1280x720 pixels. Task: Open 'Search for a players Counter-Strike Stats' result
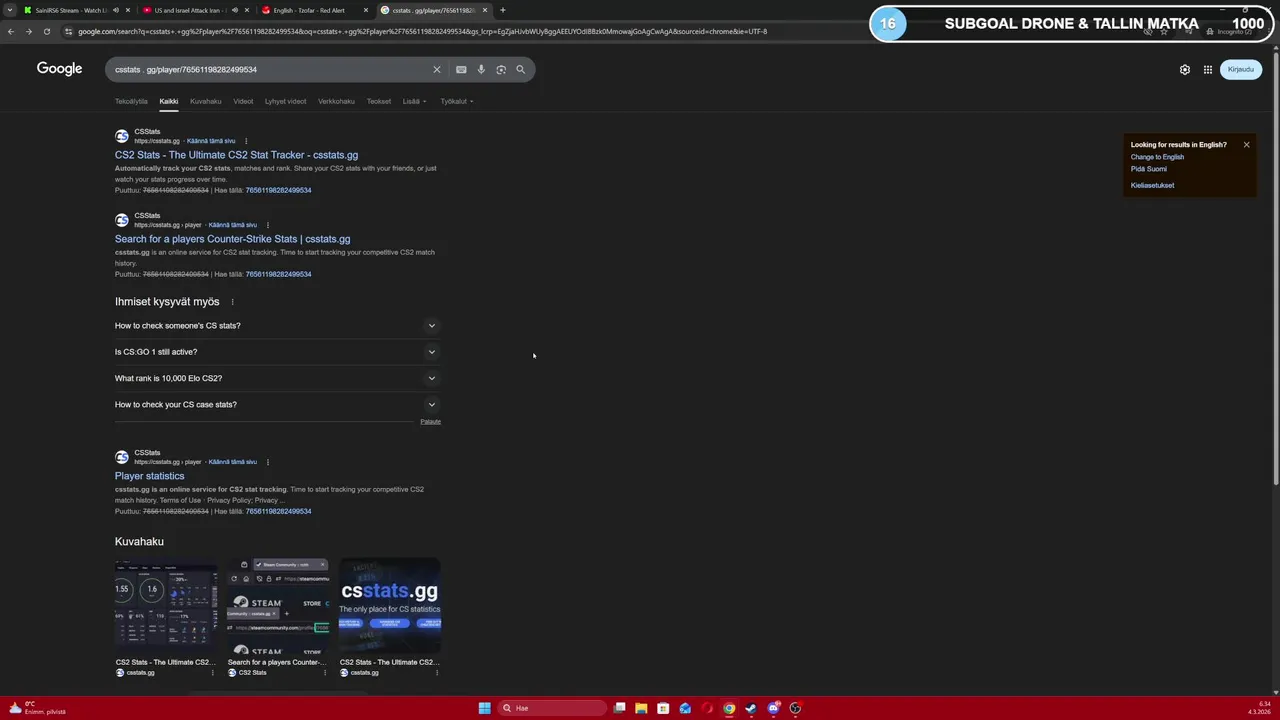[x=232, y=239]
